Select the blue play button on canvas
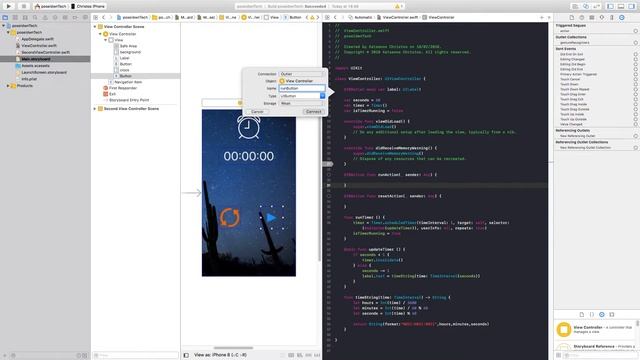Screen dimensions: 640x360 [x=272, y=218]
